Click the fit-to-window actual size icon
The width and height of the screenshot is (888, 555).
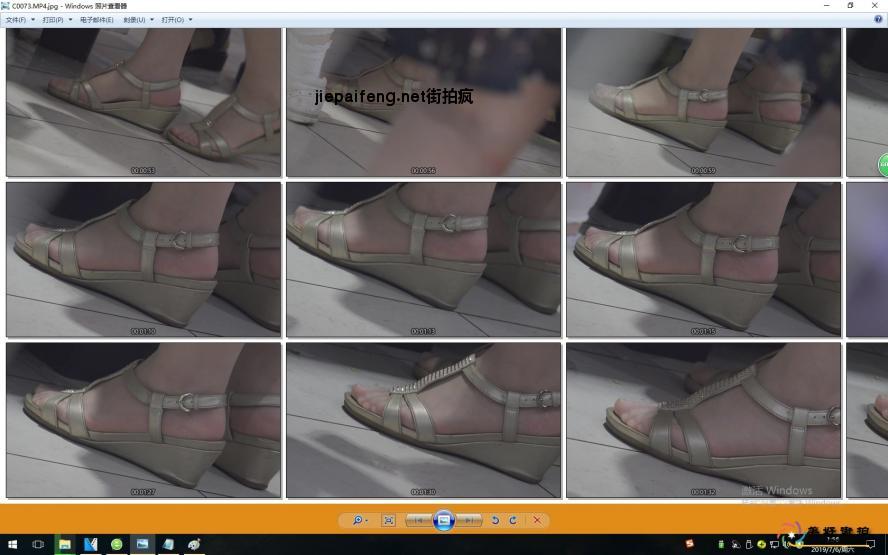click(x=389, y=520)
